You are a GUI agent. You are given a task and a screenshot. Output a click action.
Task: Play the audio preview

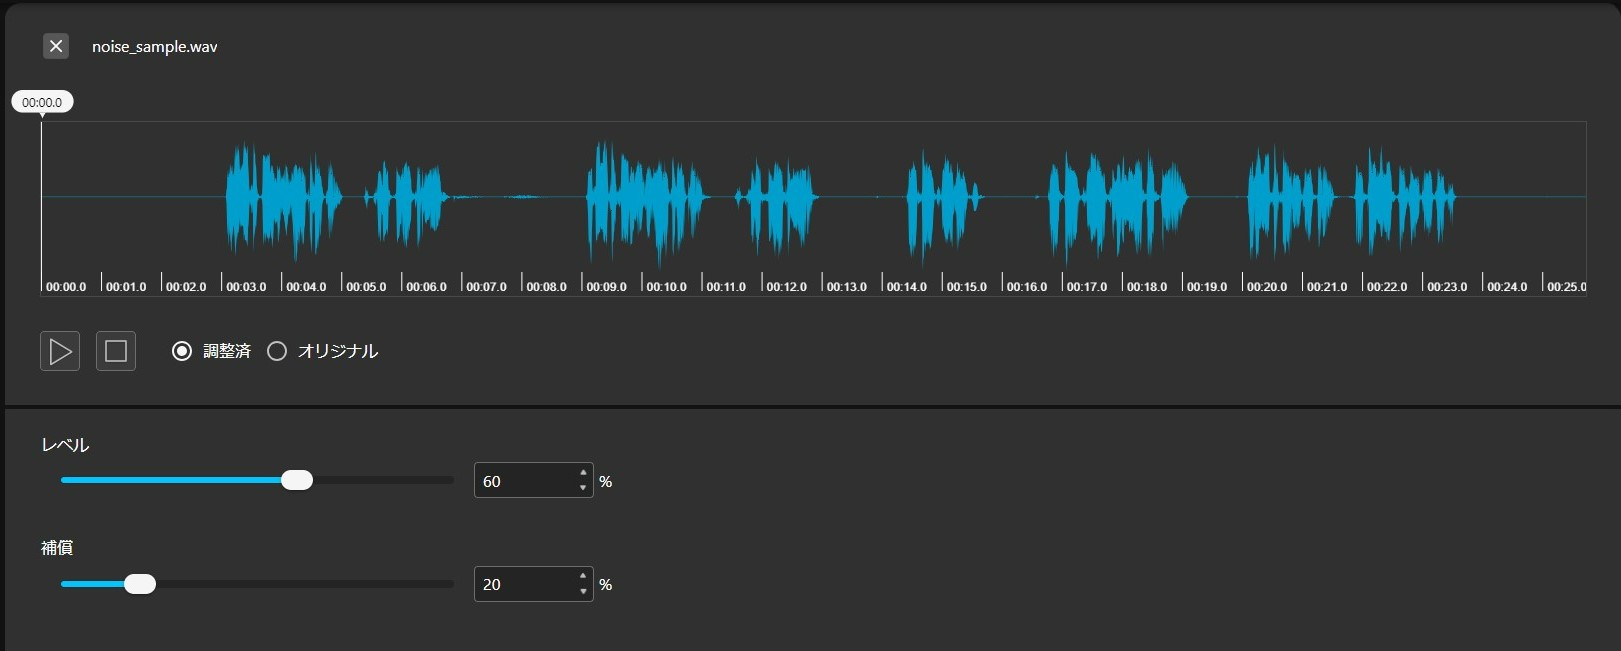(60, 351)
